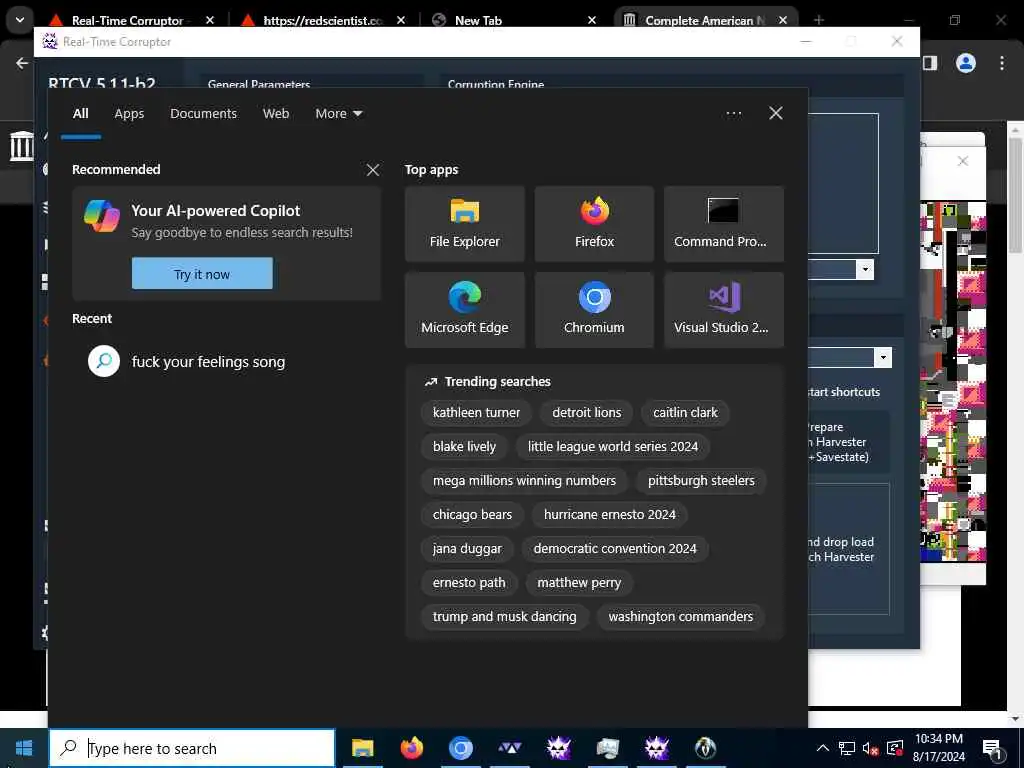
Task: Click the Copilot logo icon
Action: pos(102,216)
